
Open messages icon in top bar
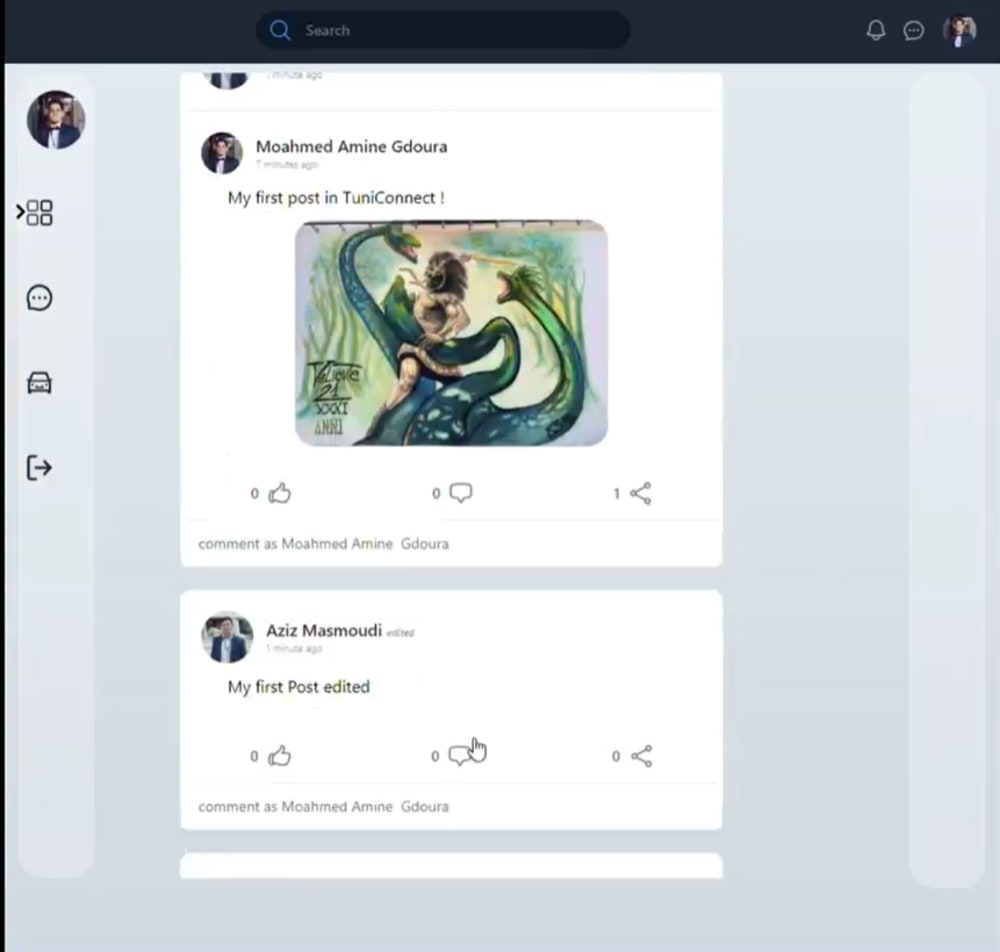tap(913, 30)
